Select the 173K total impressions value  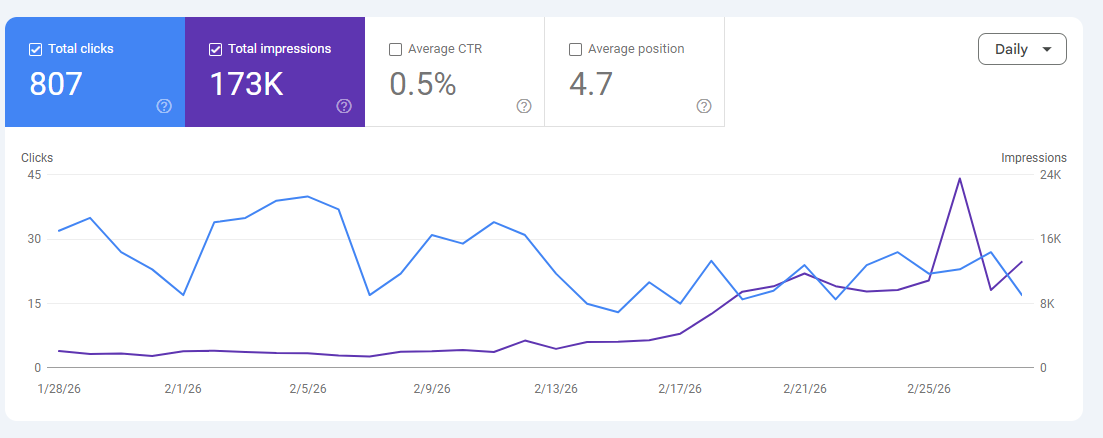(246, 84)
